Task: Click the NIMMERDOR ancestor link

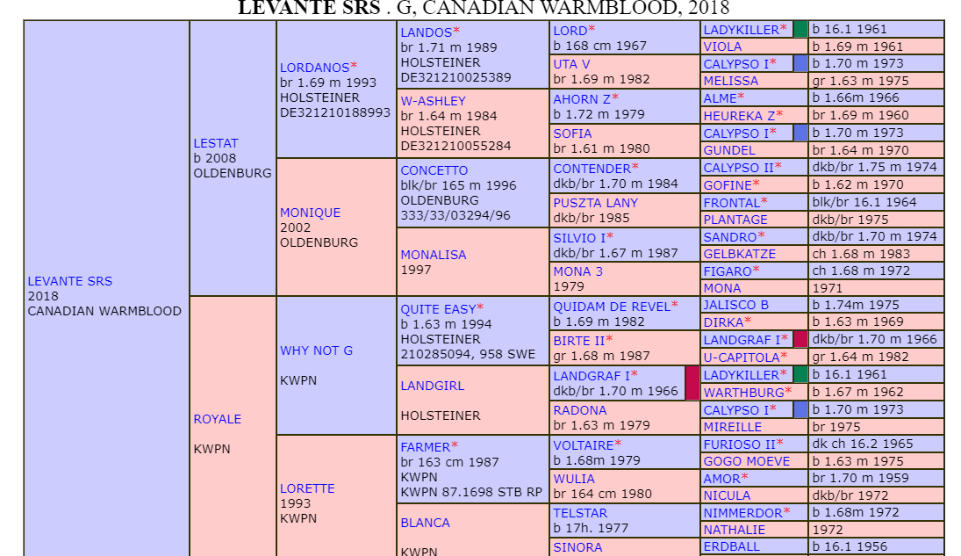Action: 744,513
